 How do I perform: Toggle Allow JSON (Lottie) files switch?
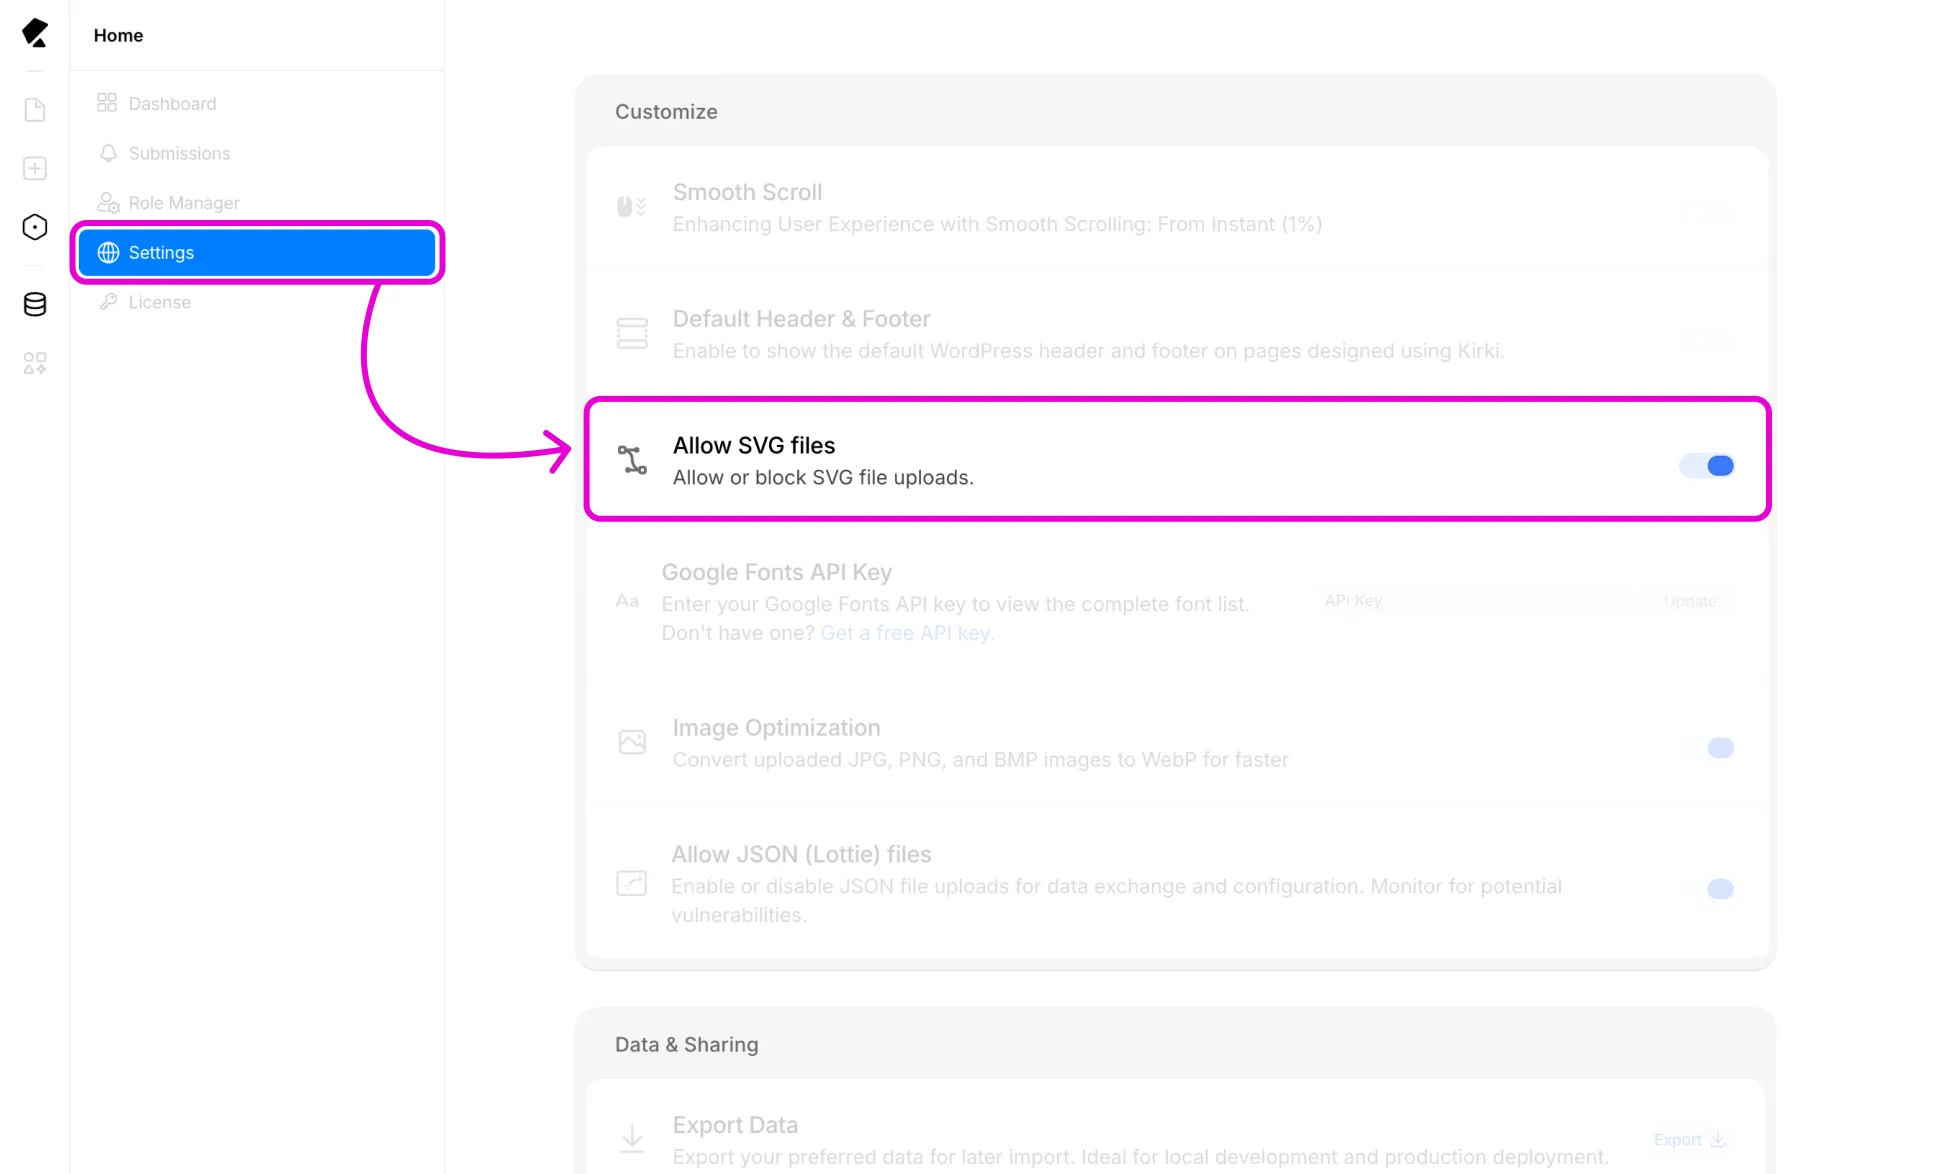[x=1709, y=889]
